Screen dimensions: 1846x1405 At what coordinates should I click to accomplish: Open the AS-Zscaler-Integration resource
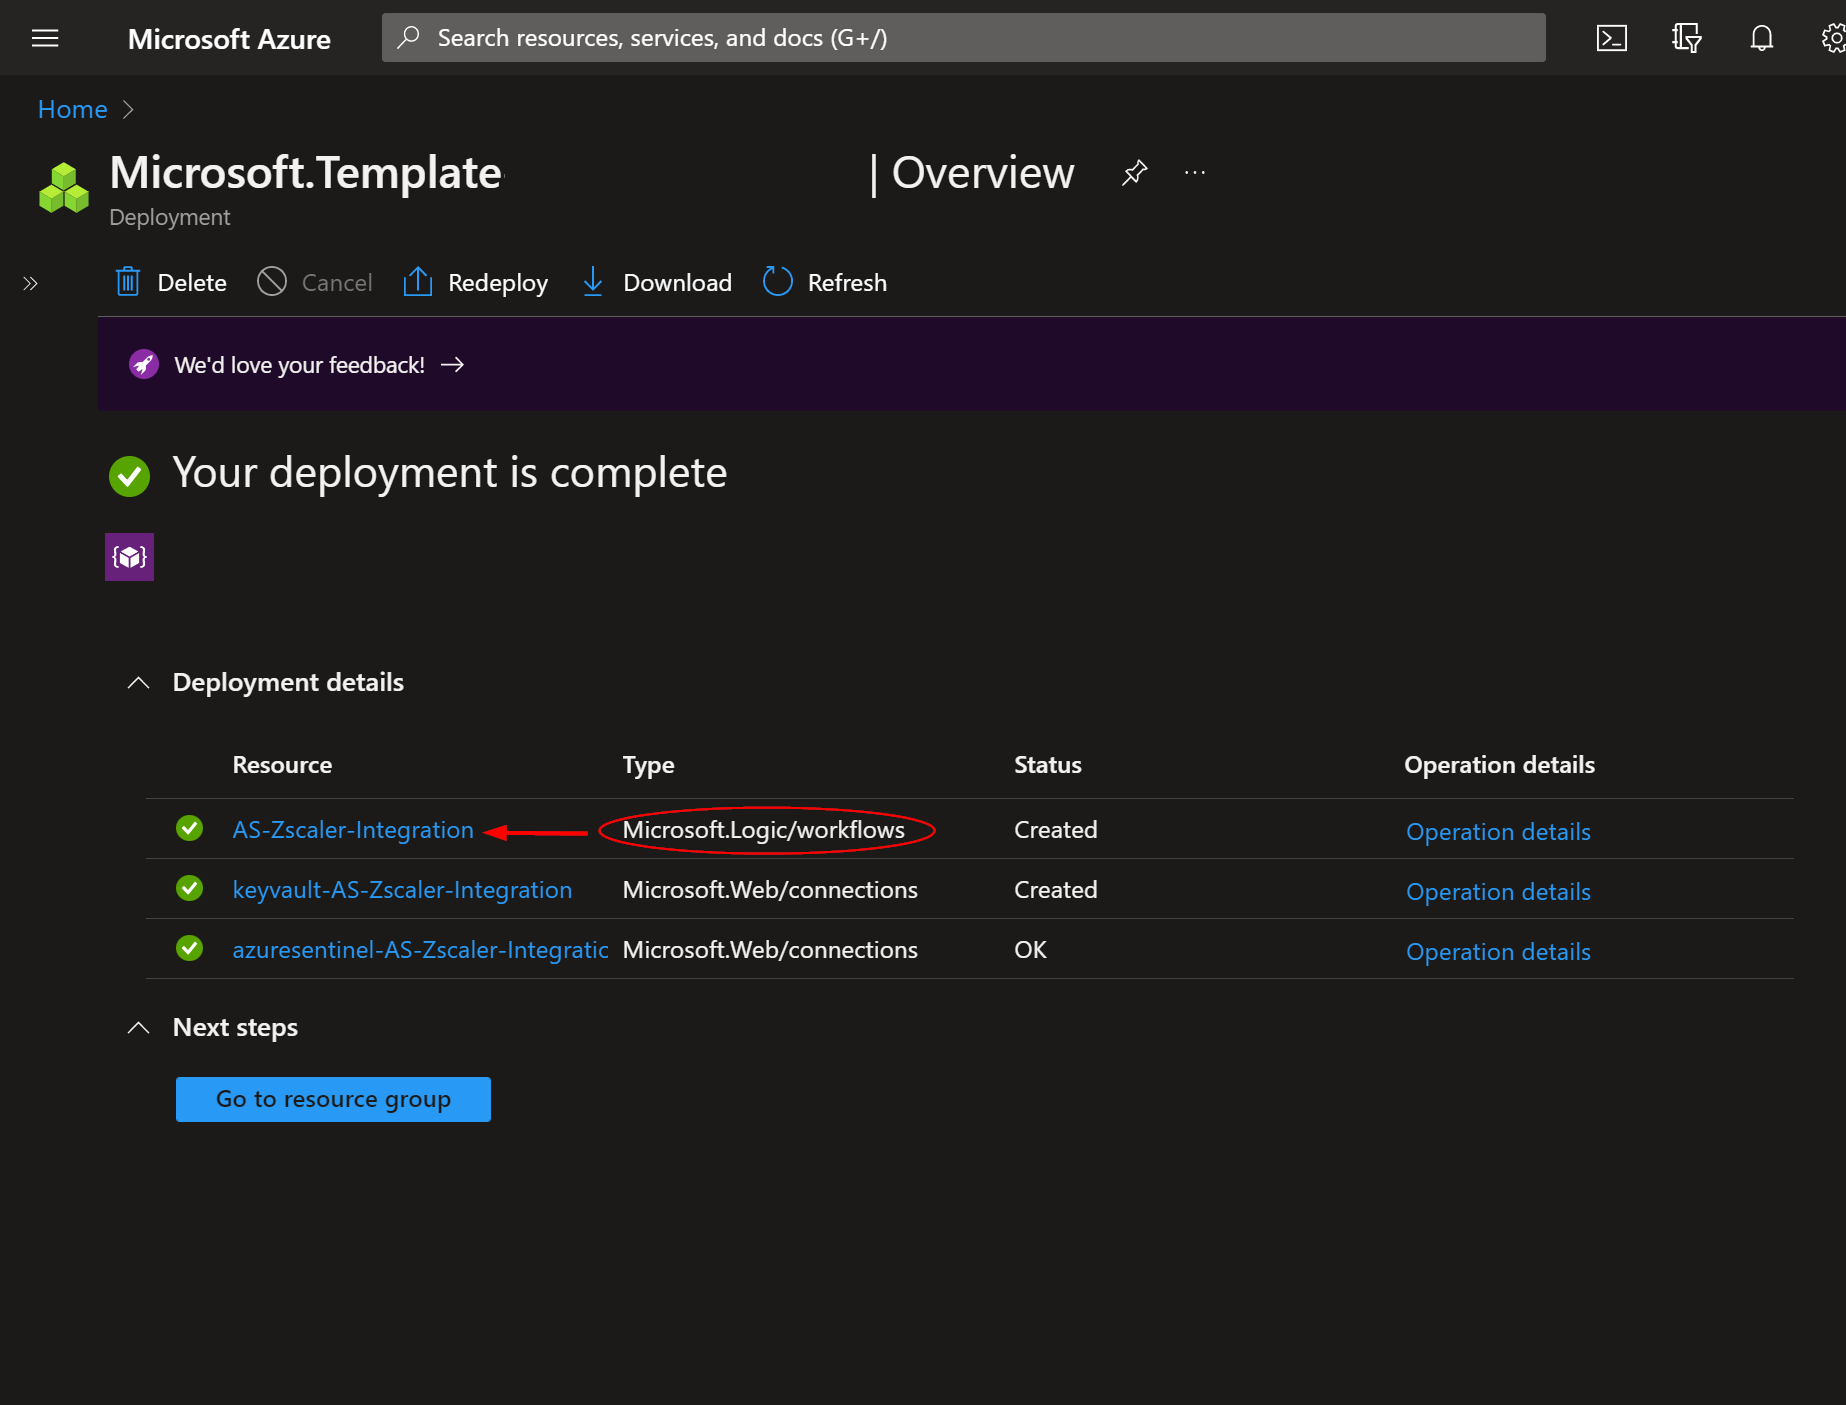click(353, 830)
